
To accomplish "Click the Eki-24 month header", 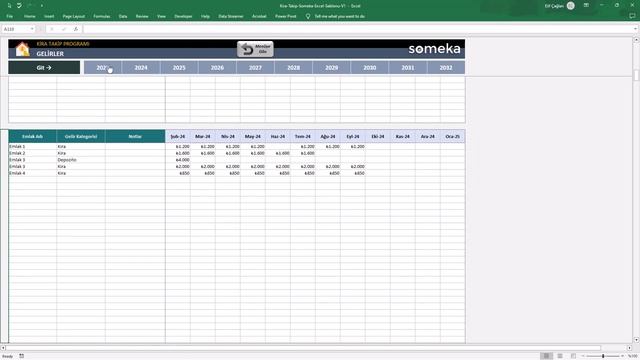I will click(378, 136).
